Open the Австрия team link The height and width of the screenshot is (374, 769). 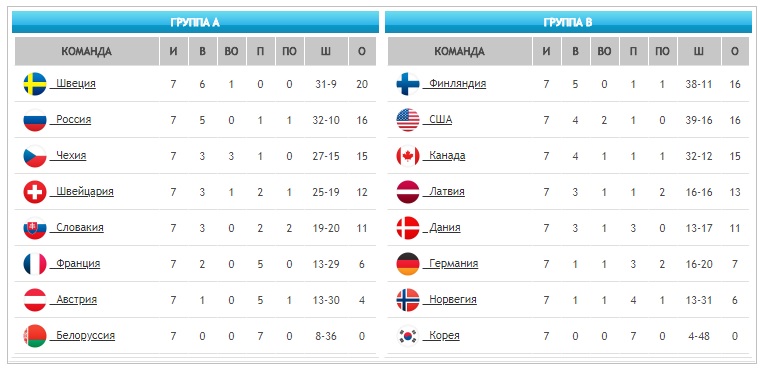(74, 299)
